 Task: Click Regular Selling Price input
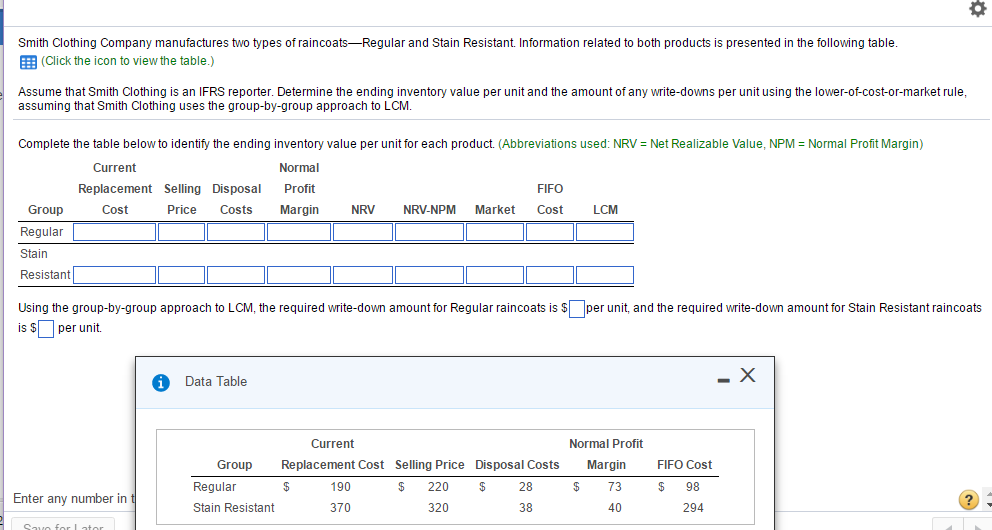coord(182,232)
